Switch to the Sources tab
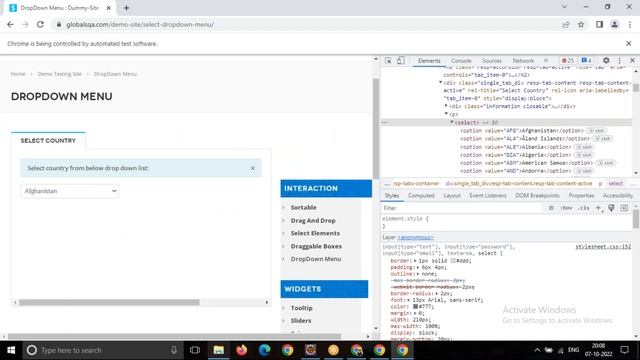This screenshot has height=360, width=640. tap(491, 60)
